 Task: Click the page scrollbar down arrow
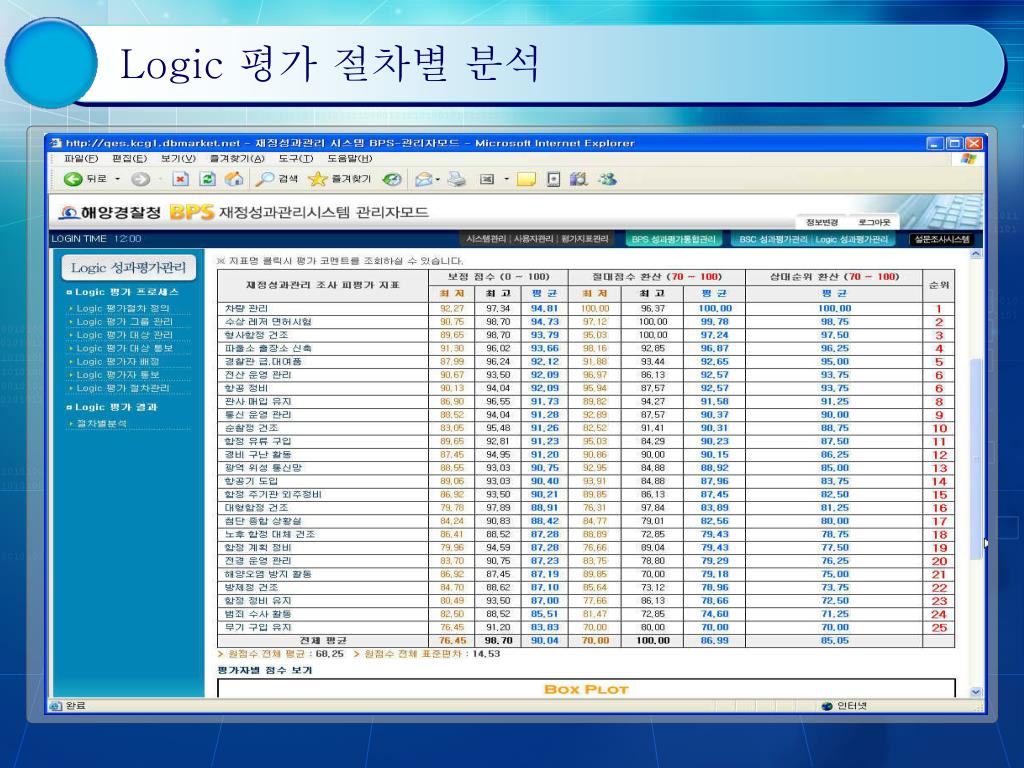click(976, 692)
